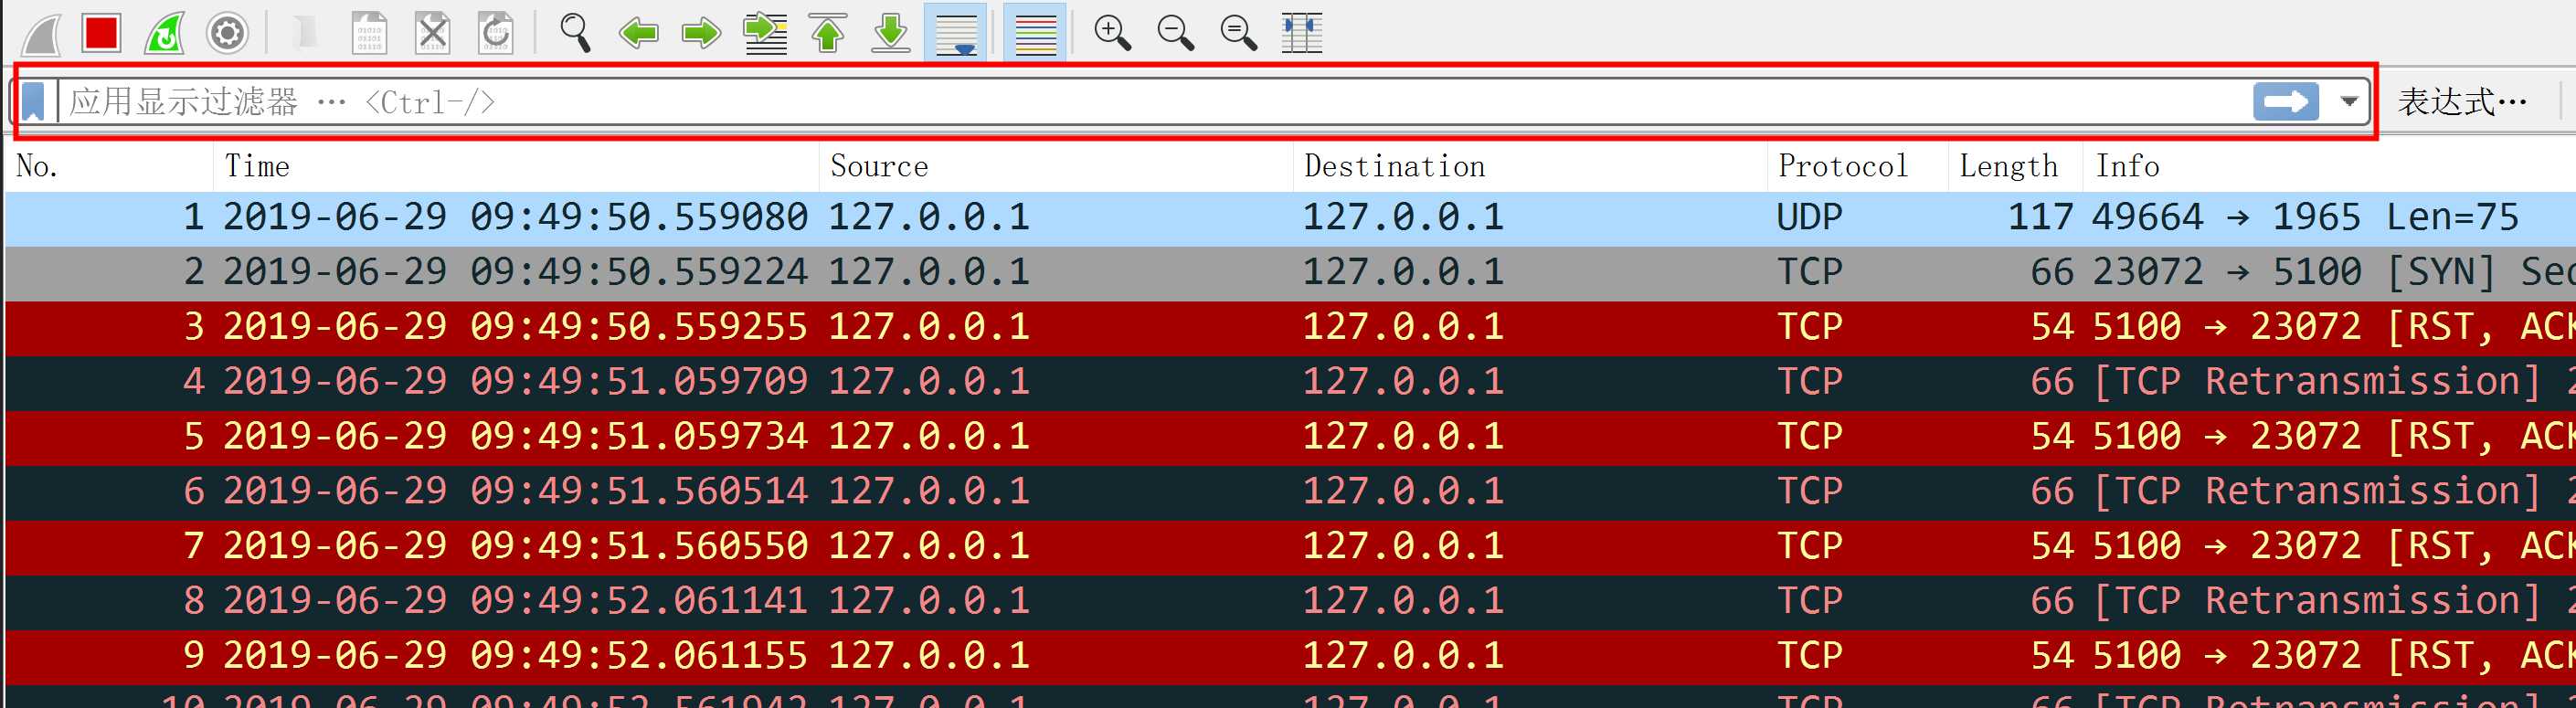Select packet 9 at 09:49:52.061155
The width and height of the screenshot is (2576, 708).
coord(1290,657)
